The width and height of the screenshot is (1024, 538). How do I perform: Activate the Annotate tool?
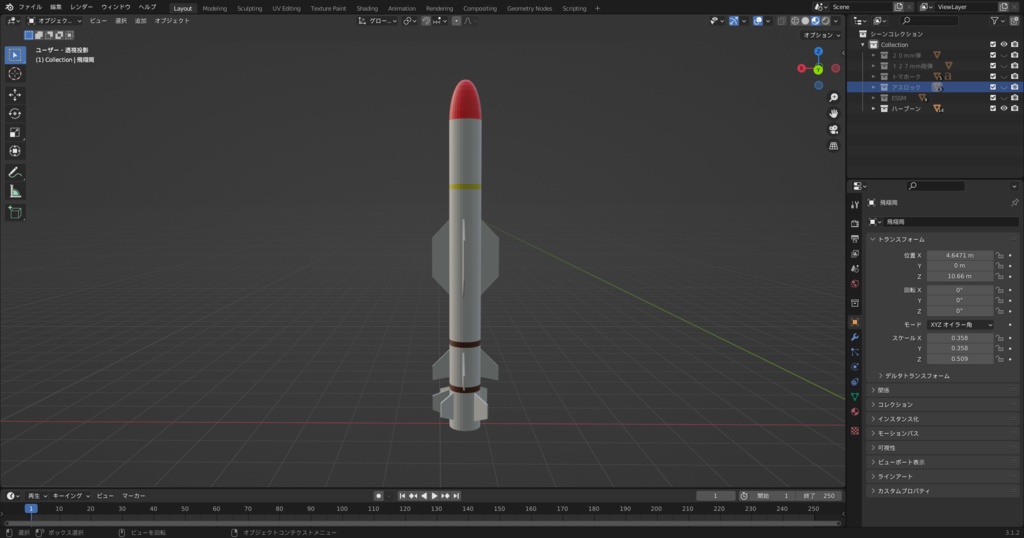[15, 172]
